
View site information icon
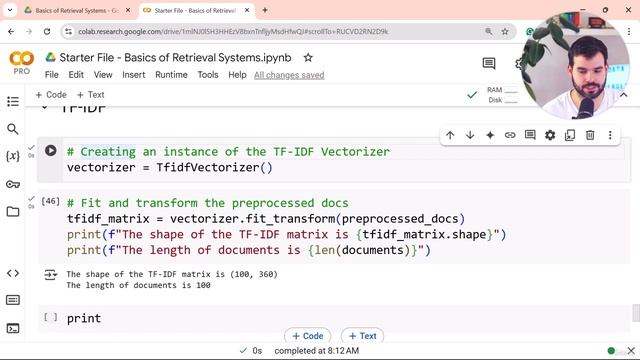(x=69, y=31)
